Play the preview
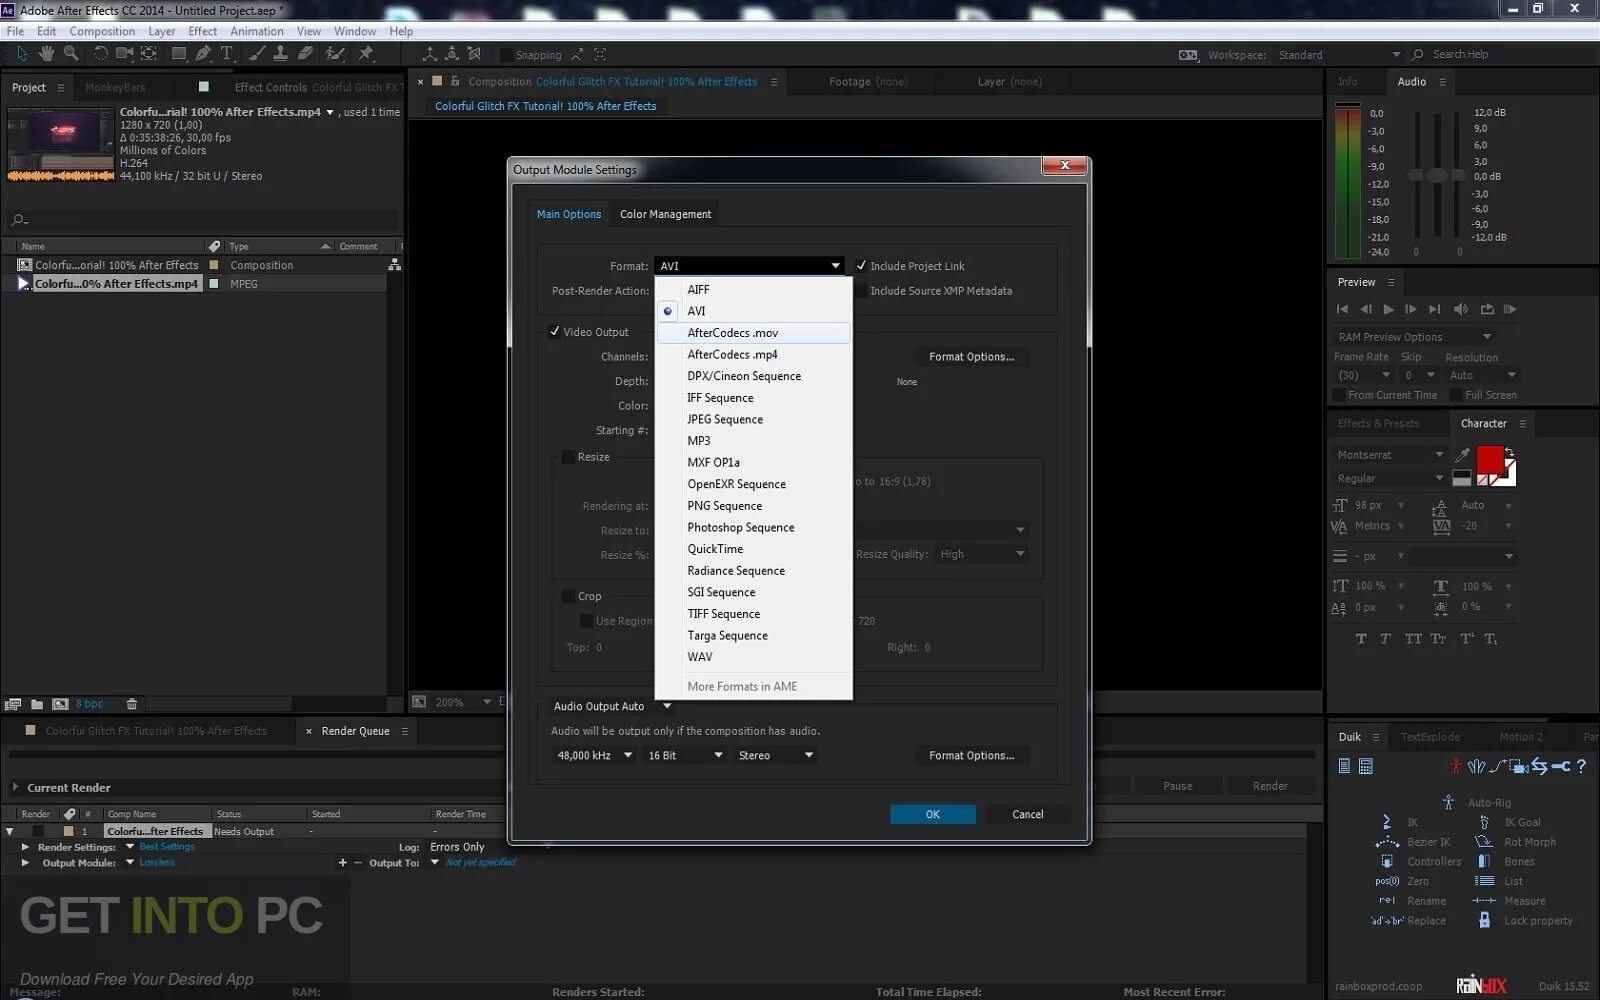1600x1000 pixels. pyautogui.click(x=1388, y=309)
